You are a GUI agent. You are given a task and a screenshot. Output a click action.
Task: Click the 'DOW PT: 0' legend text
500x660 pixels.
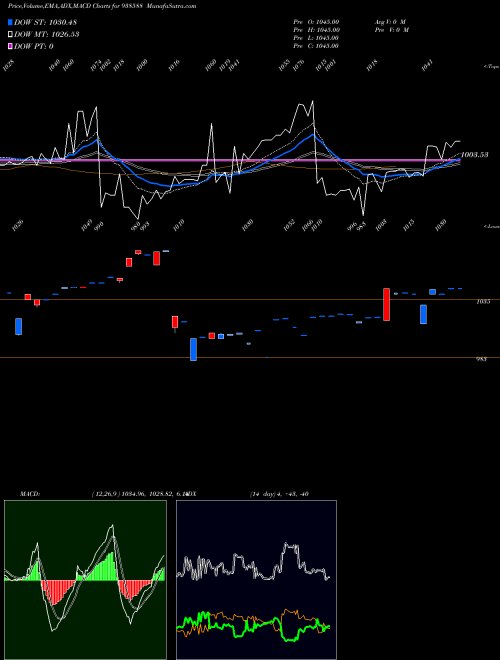(x=34, y=46)
